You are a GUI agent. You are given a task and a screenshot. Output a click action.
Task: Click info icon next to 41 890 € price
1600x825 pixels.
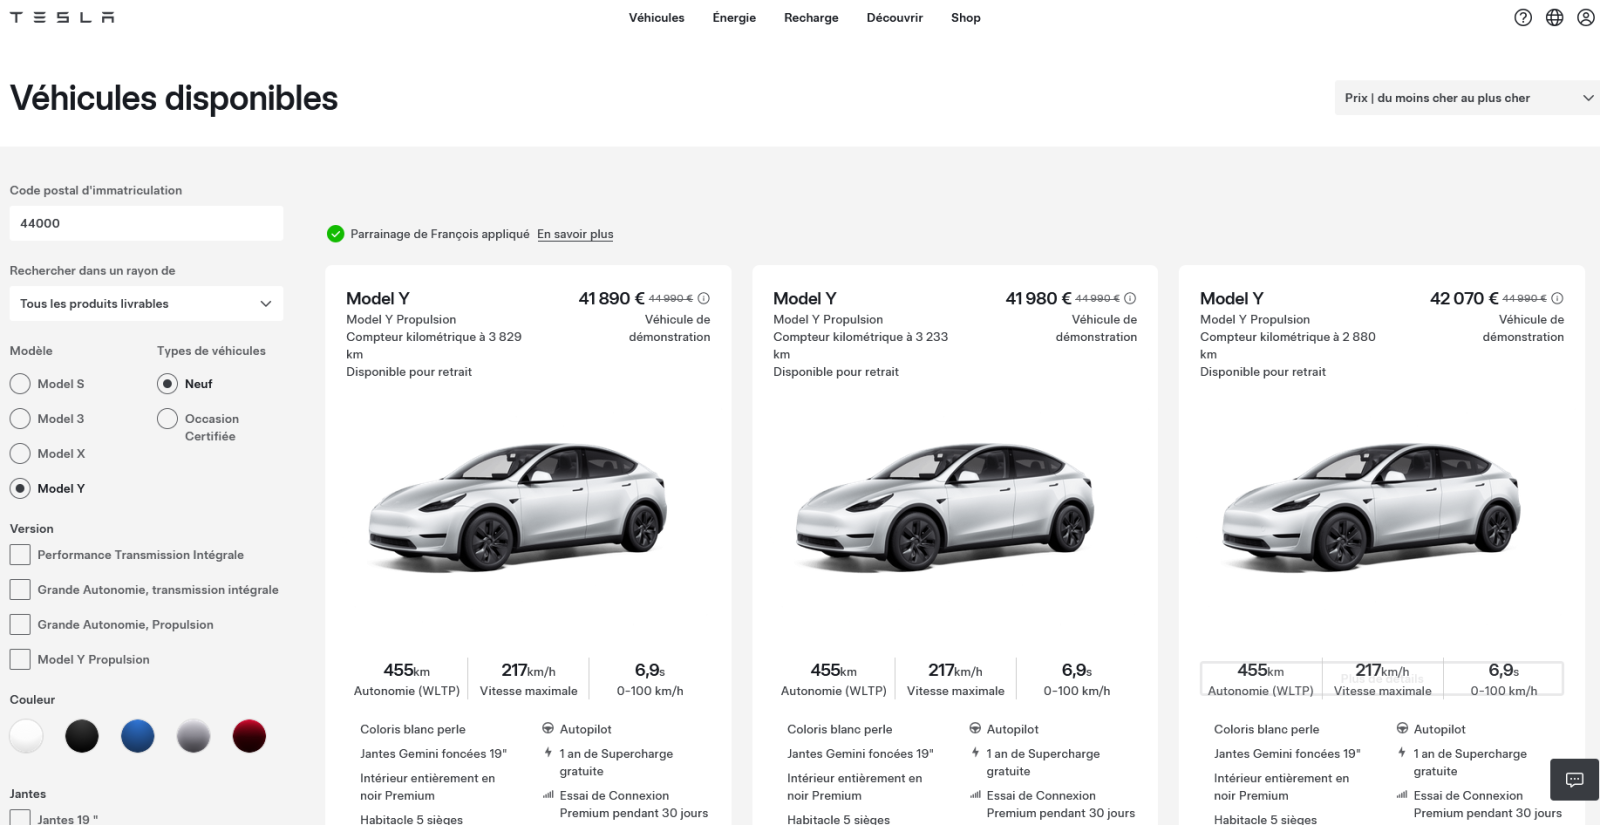(704, 298)
